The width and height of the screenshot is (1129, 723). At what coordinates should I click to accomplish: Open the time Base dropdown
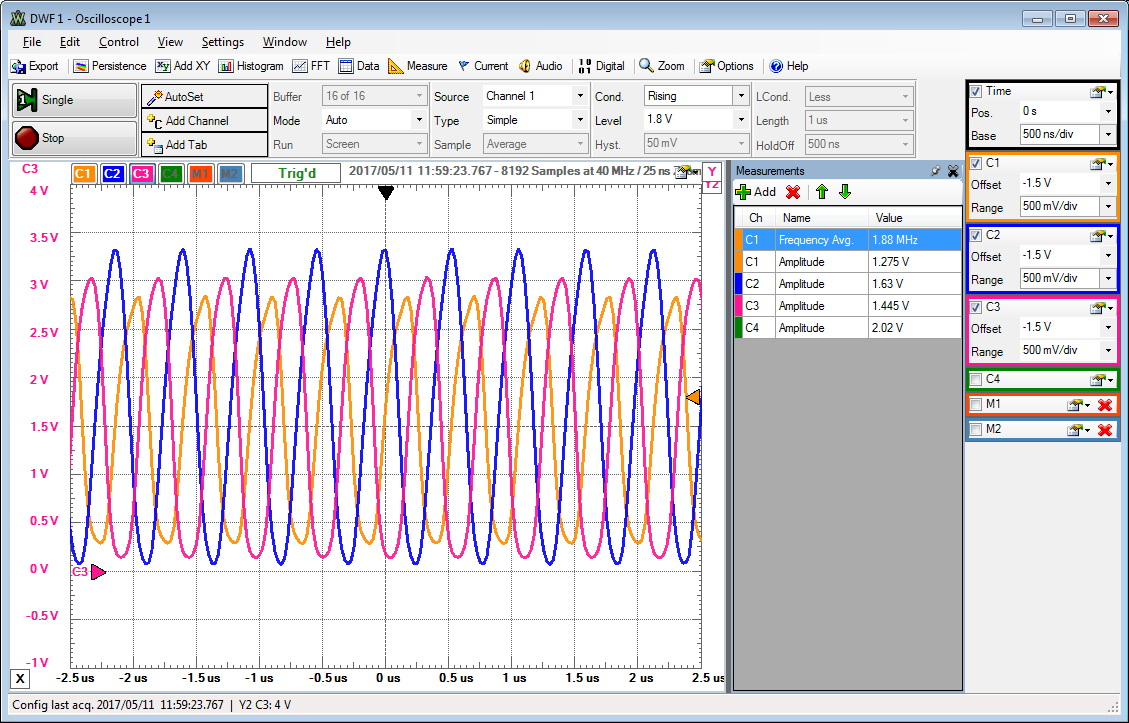tap(1107, 135)
